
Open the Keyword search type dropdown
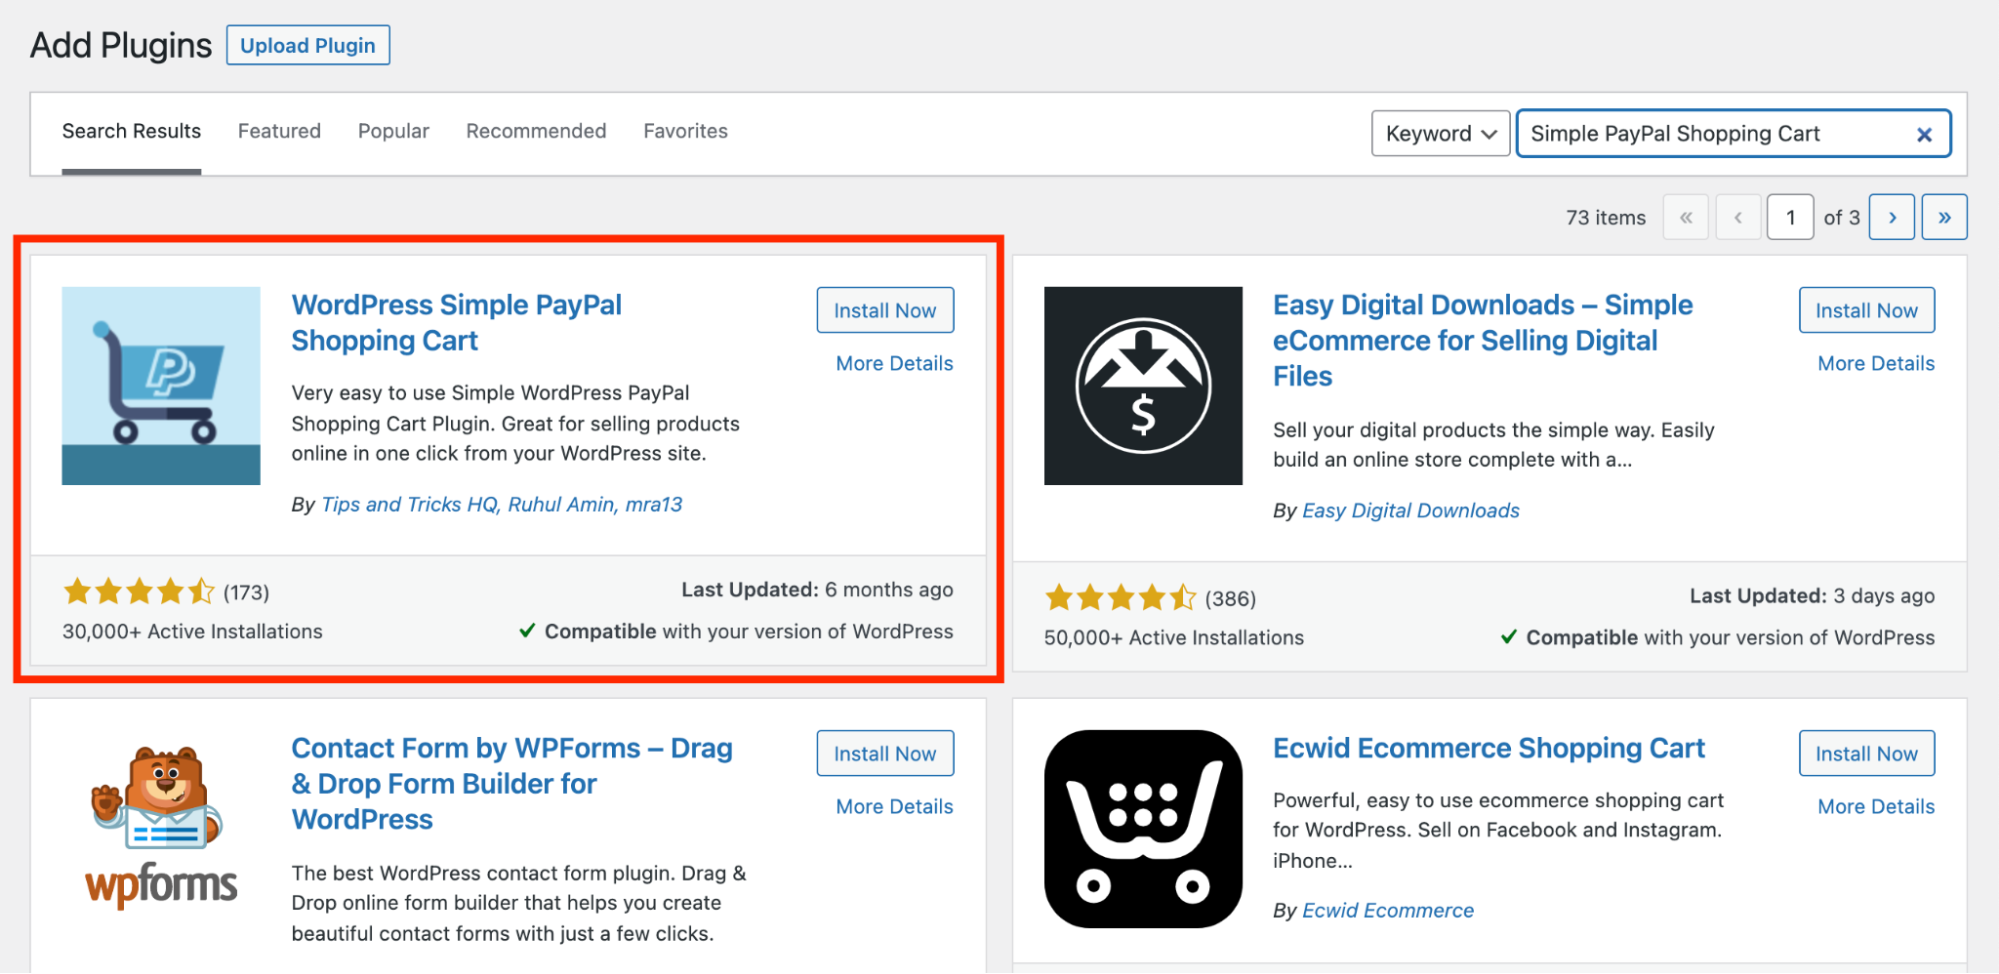pos(1440,134)
